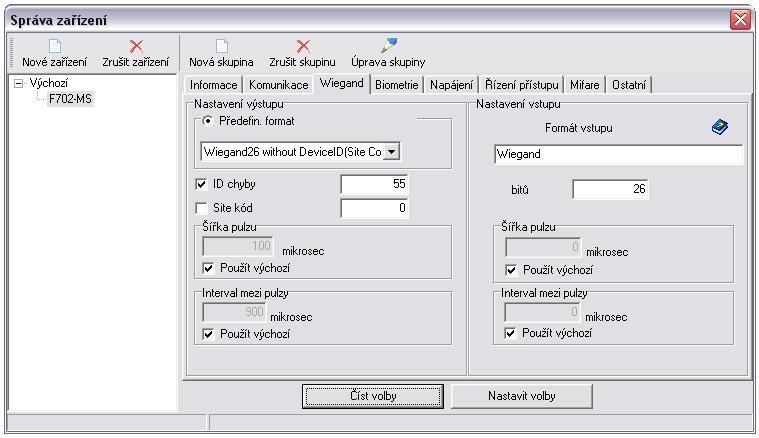The image size is (759, 438).
Task: Collapse the Výchozí tree node
Action: pos(19,84)
